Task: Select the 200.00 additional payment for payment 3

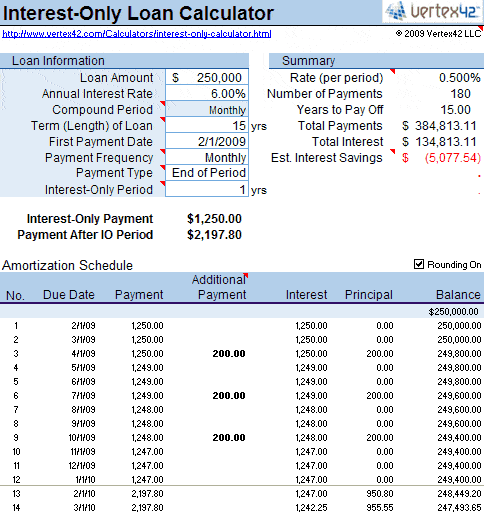Action: click(x=229, y=354)
